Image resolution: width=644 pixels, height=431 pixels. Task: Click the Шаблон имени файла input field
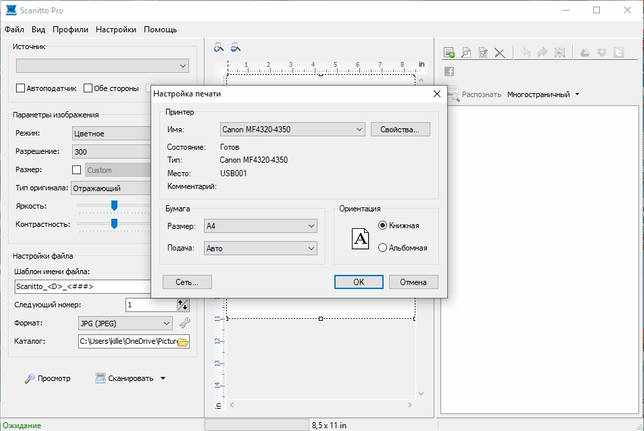(x=83, y=286)
